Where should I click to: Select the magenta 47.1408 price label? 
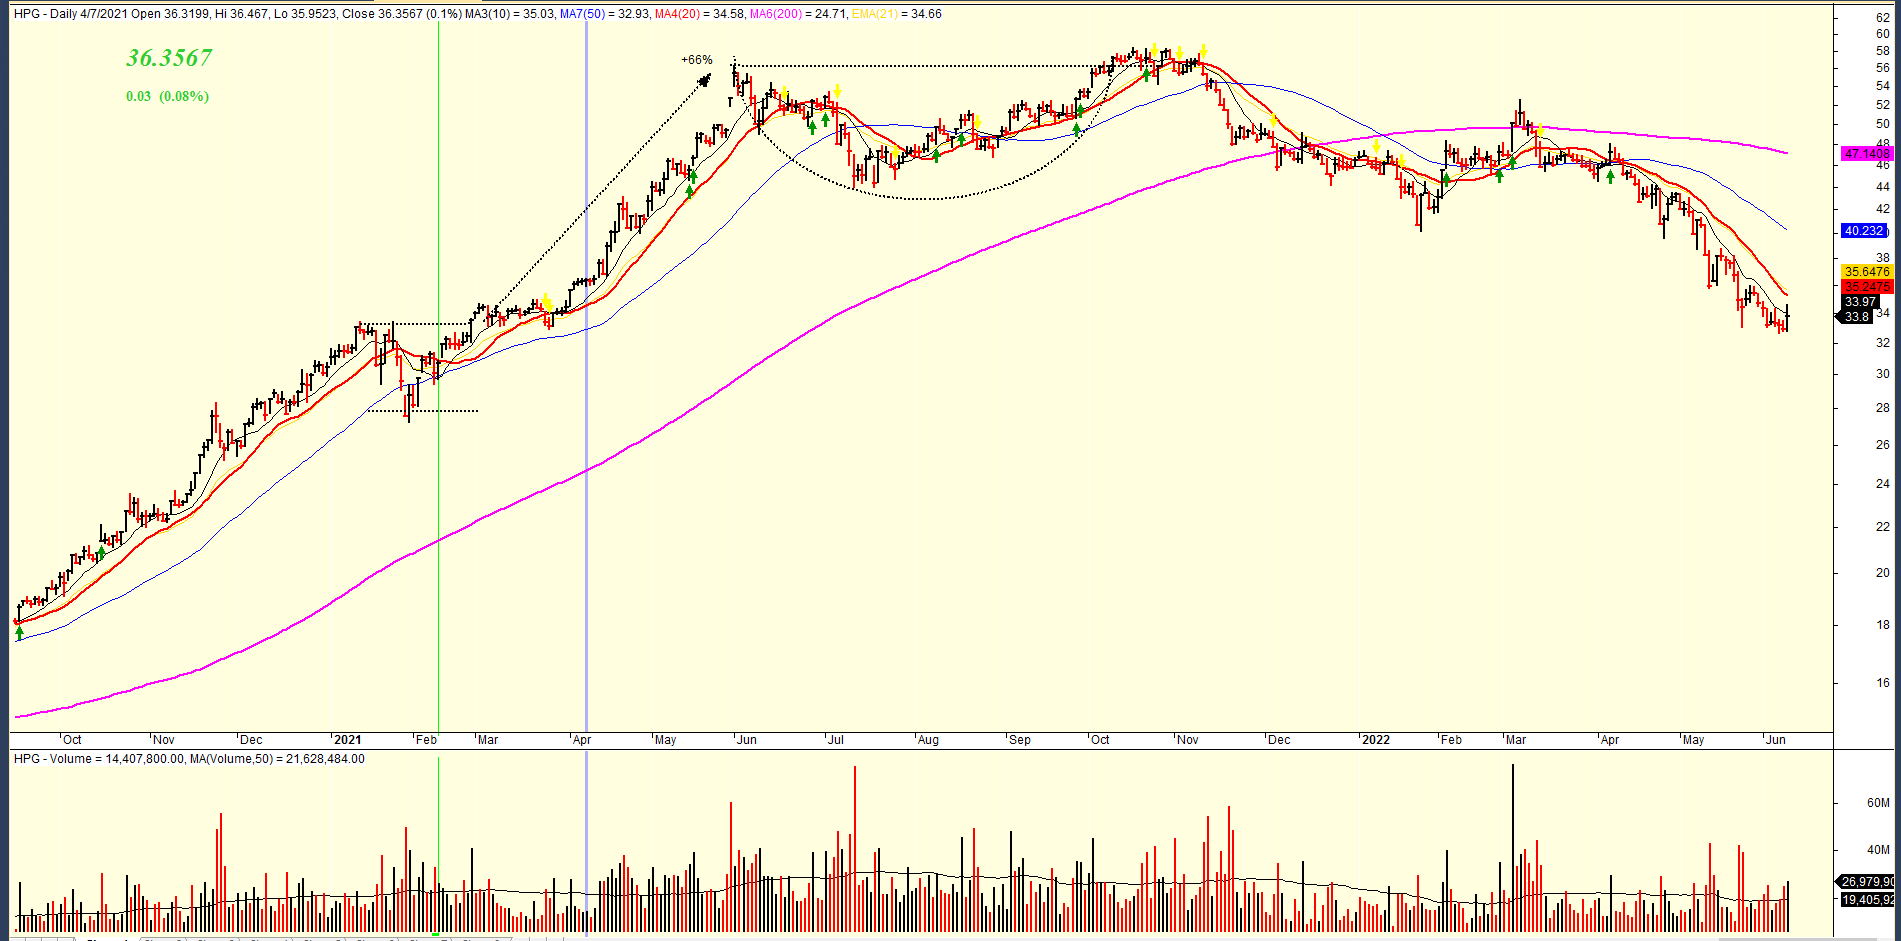click(x=1866, y=154)
